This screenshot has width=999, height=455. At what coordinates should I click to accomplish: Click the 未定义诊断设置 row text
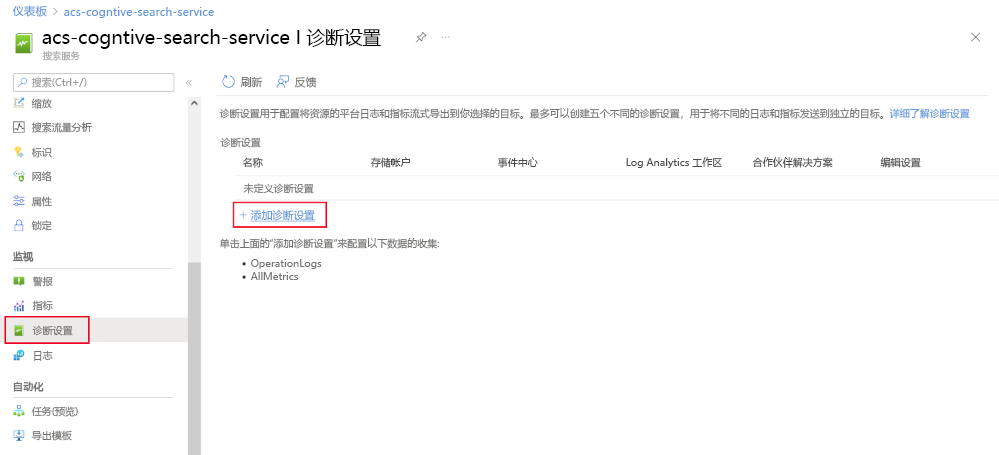pos(278,189)
